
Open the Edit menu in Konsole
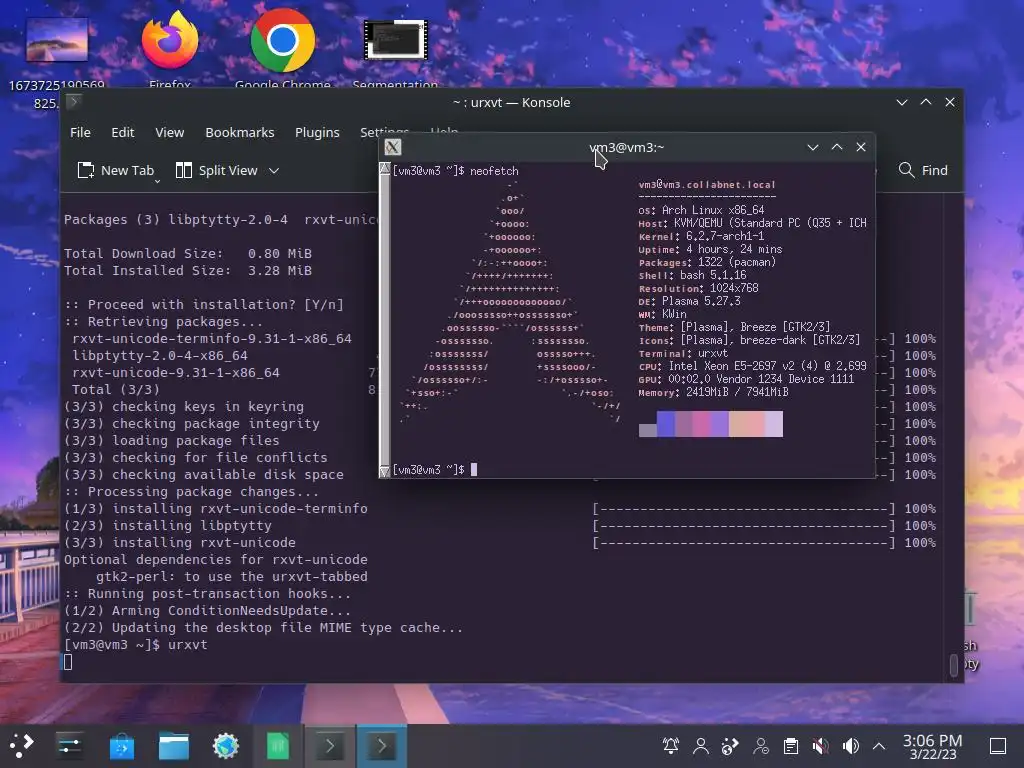[x=123, y=133]
